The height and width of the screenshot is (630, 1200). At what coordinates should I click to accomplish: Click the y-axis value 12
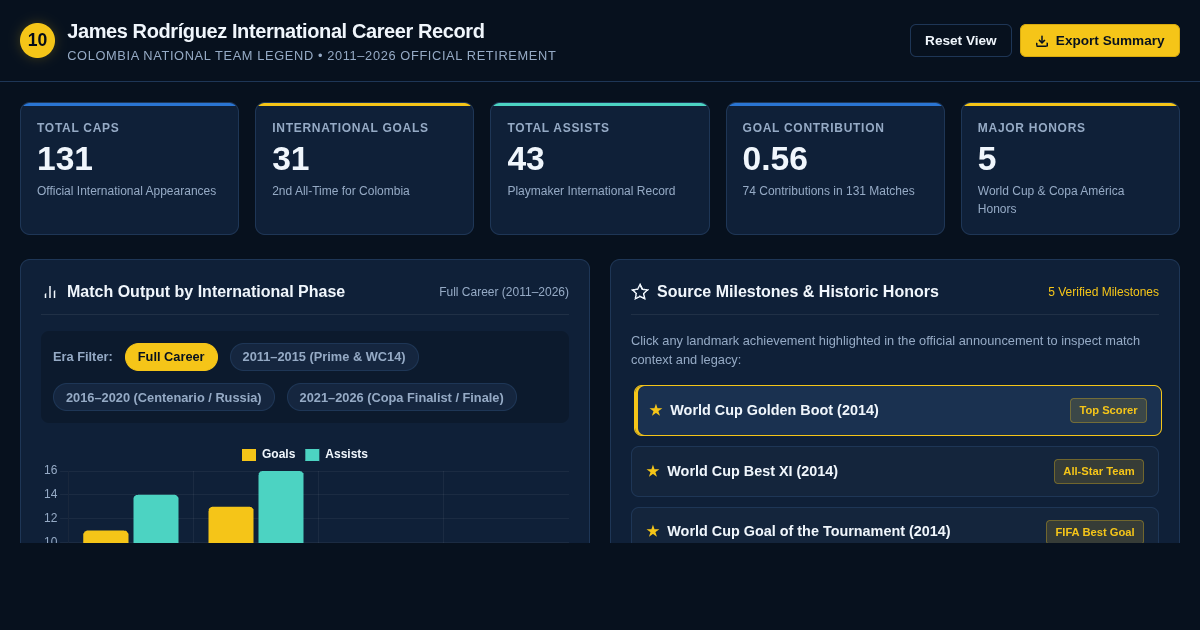click(51, 518)
